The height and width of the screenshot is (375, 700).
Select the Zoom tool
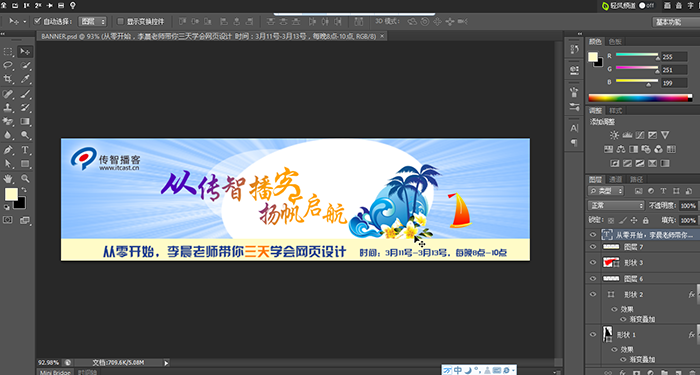click(x=25, y=179)
